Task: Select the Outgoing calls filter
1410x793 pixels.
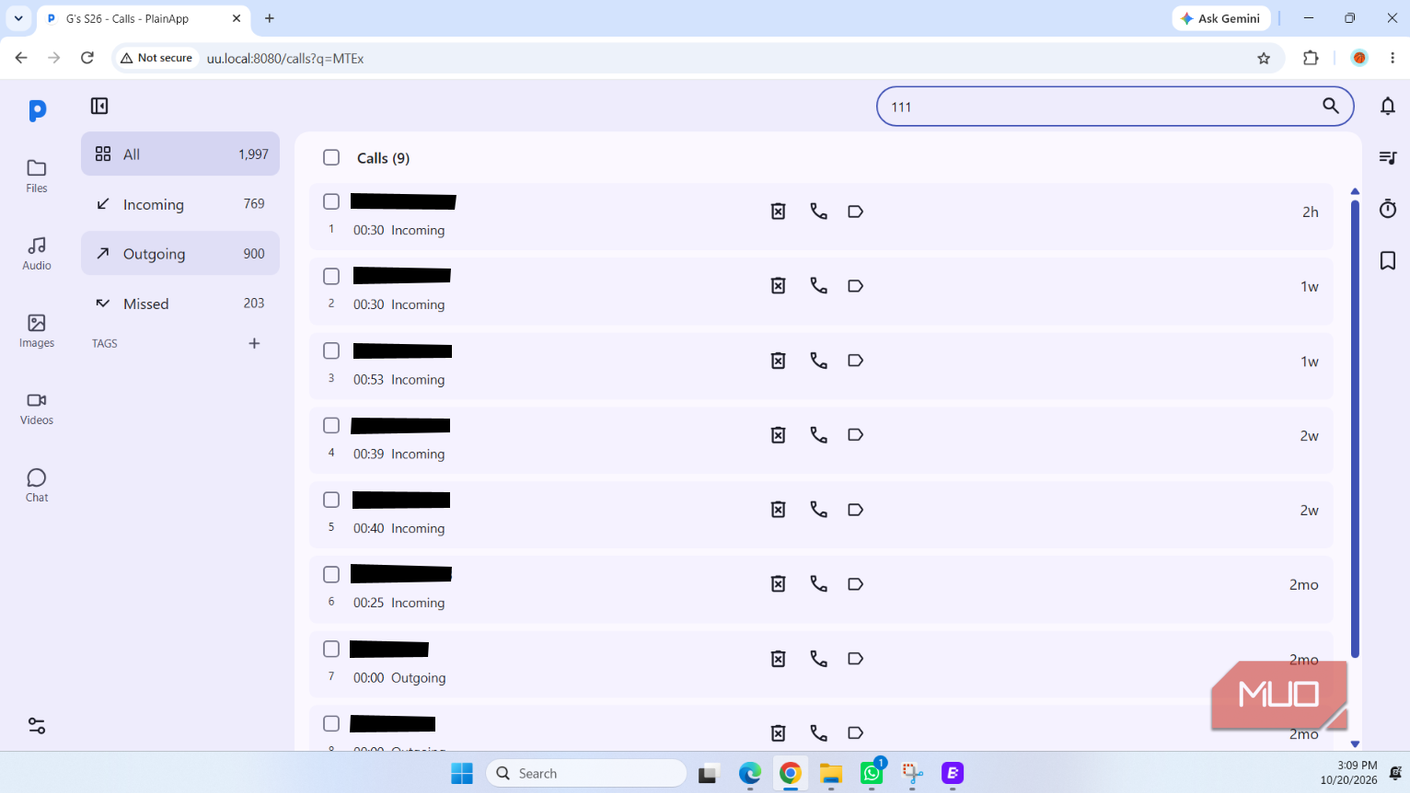Action: (180, 254)
